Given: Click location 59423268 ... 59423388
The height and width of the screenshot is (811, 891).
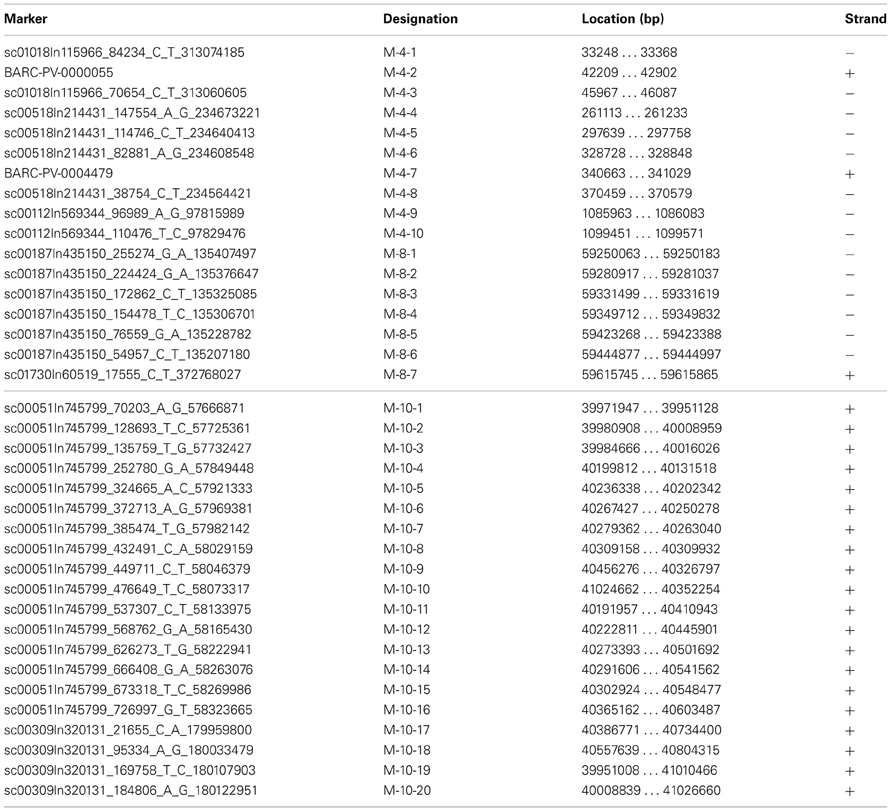Looking at the screenshot, I should (651, 335).
